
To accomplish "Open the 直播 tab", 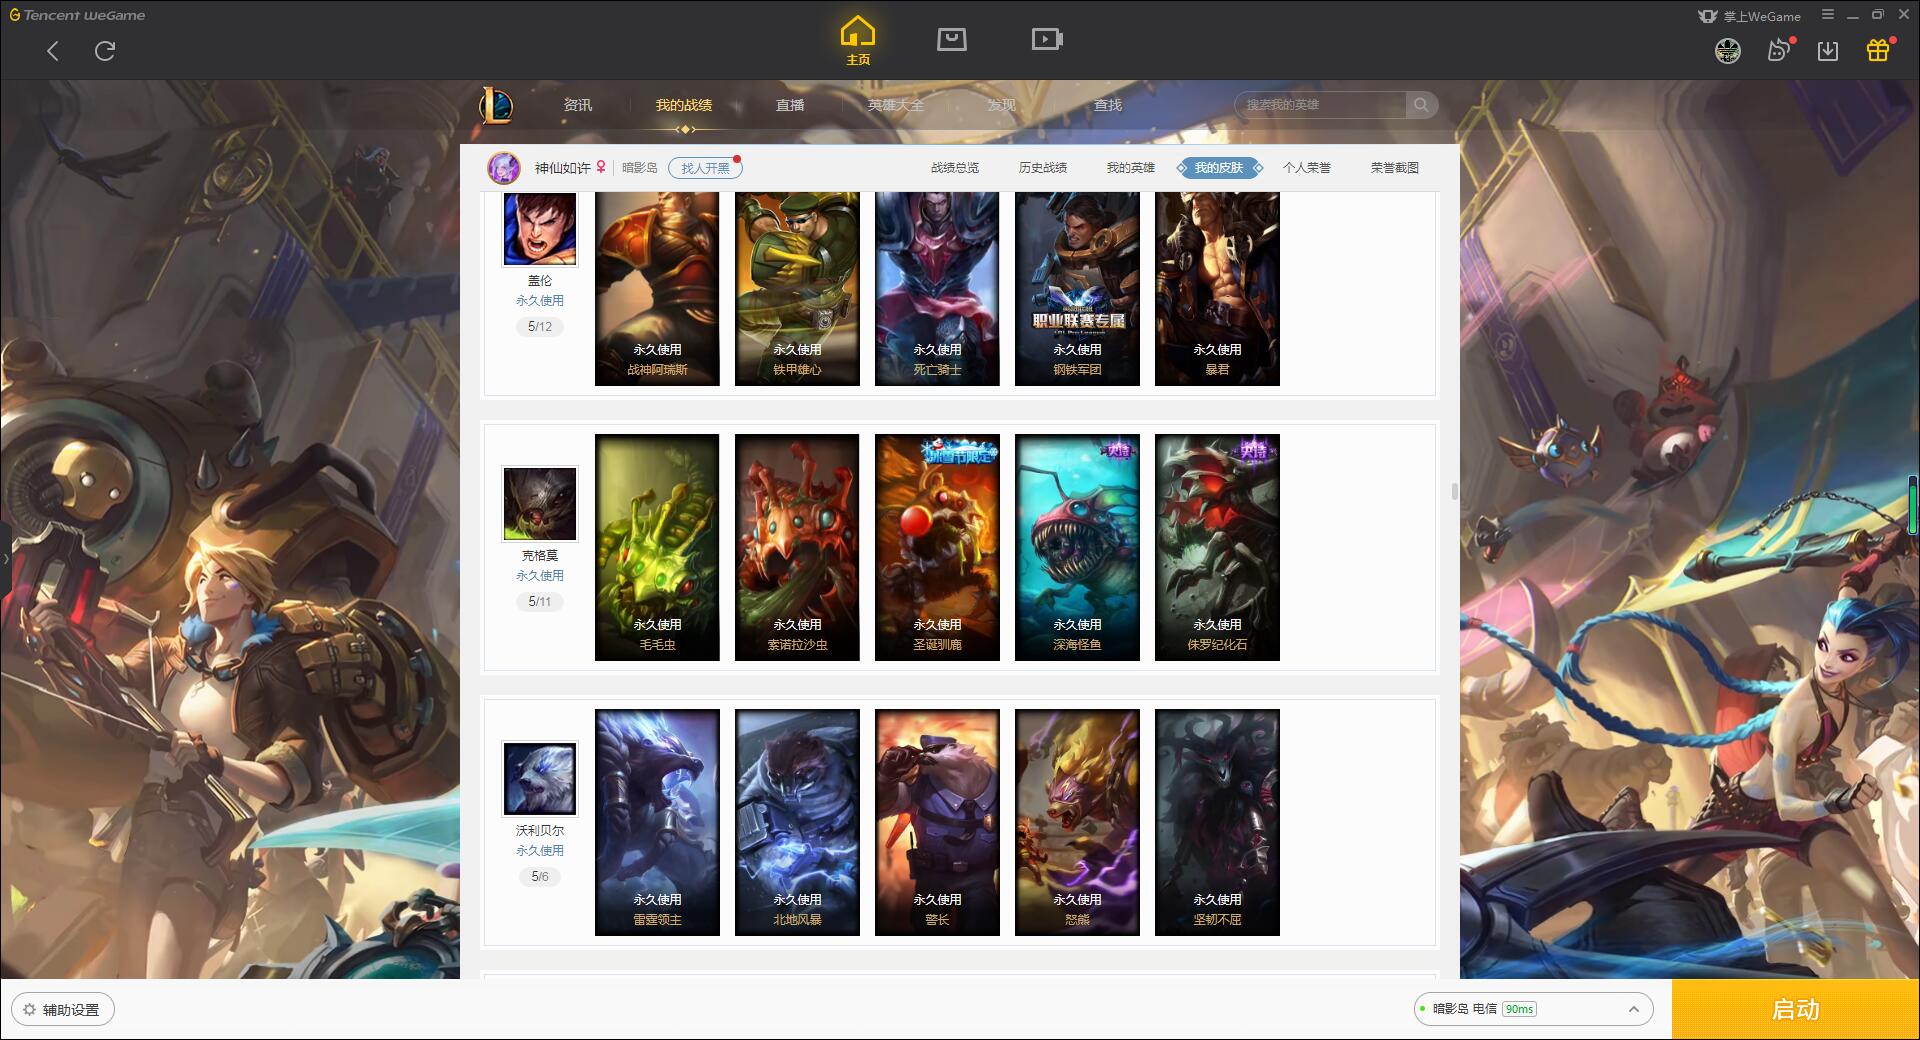I will point(790,105).
